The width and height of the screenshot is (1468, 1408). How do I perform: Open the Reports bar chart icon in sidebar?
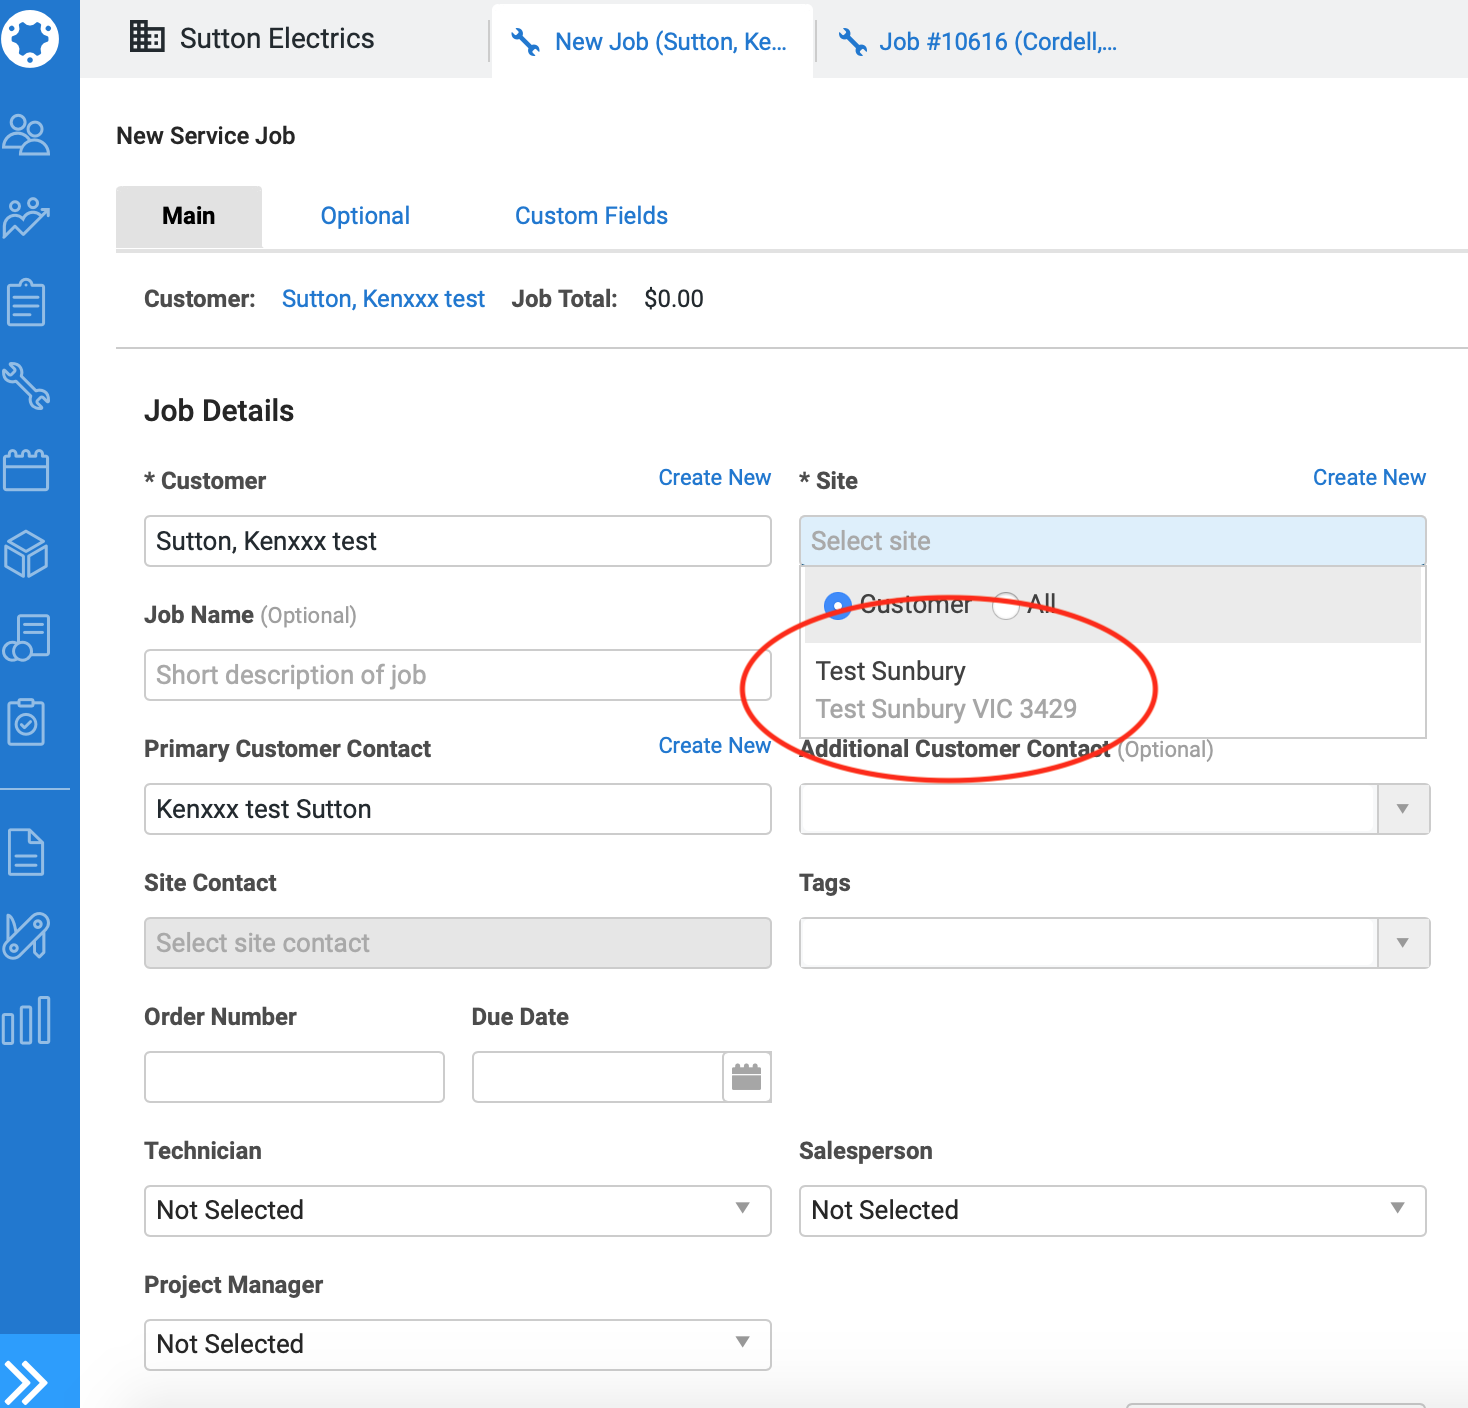pyautogui.click(x=27, y=1020)
